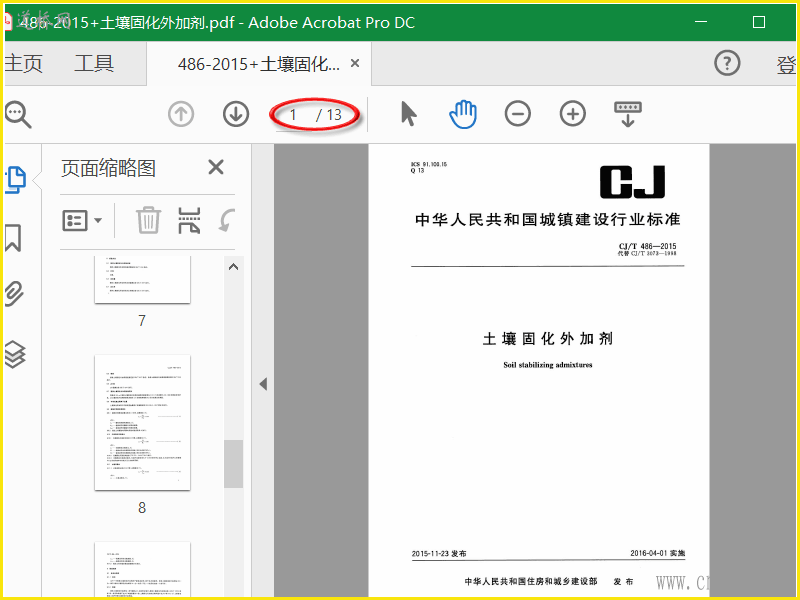Click the current page number field

[x=293, y=115]
